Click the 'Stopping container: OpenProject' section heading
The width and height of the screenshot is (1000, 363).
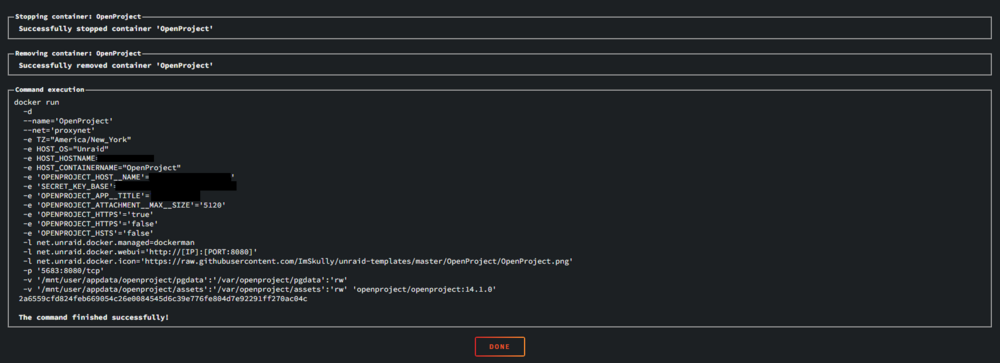pos(78,17)
